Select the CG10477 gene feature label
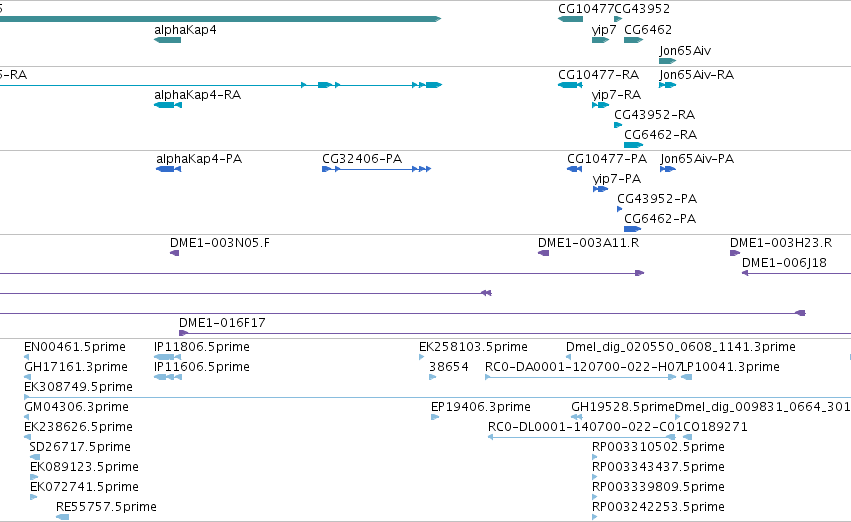 coord(586,9)
